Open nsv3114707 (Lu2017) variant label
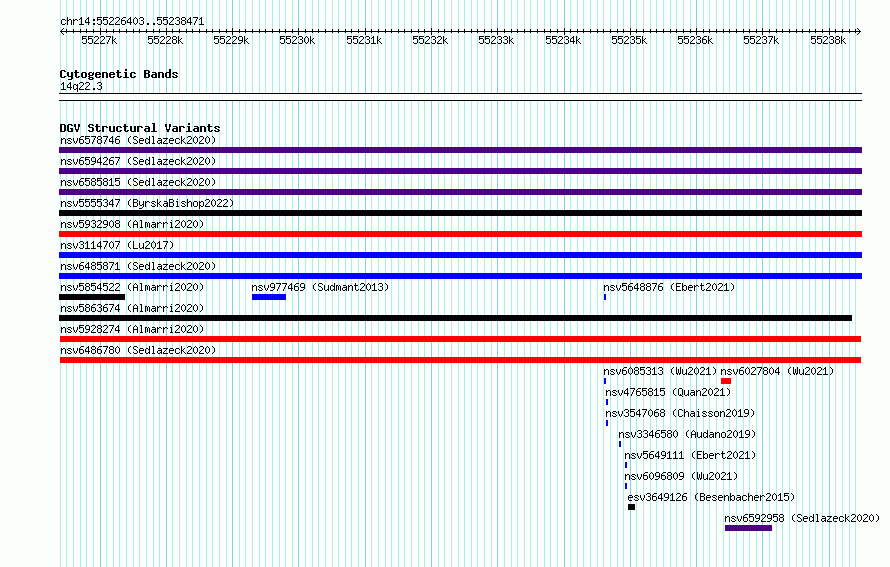The image size is (890, 567). tap(117, 245)
